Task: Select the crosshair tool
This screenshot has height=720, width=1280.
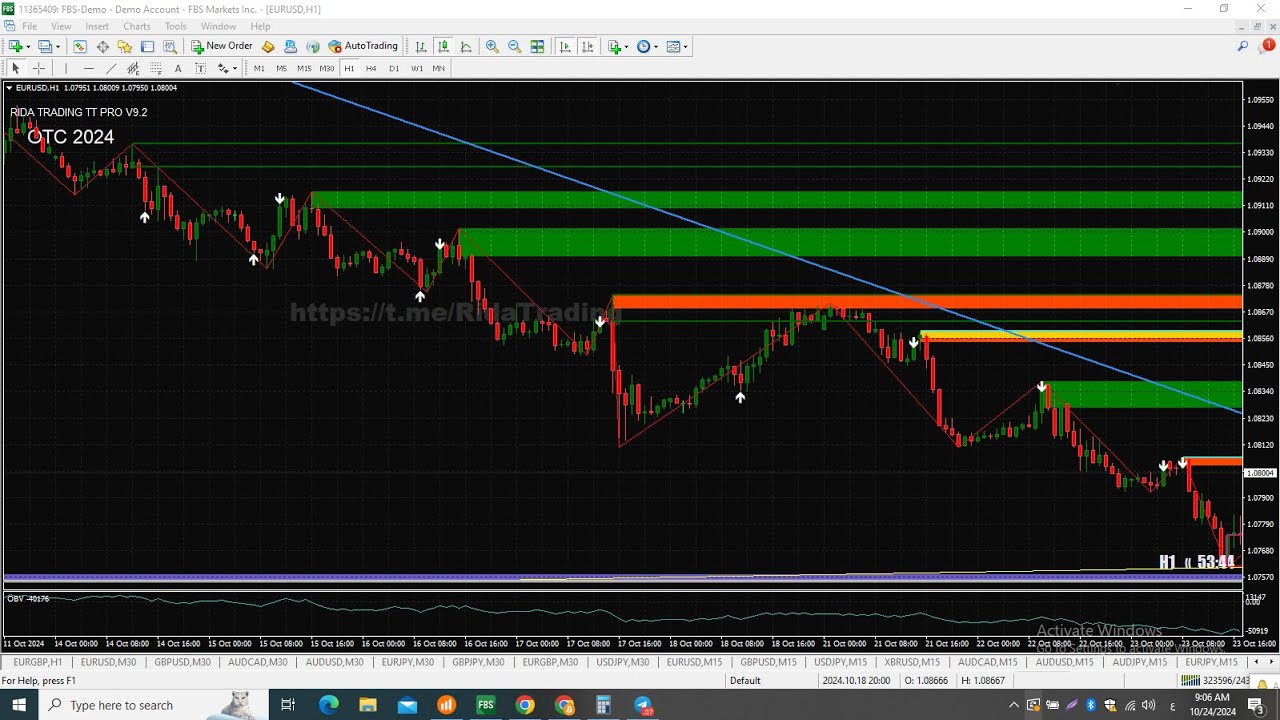Action: (39, 68)
